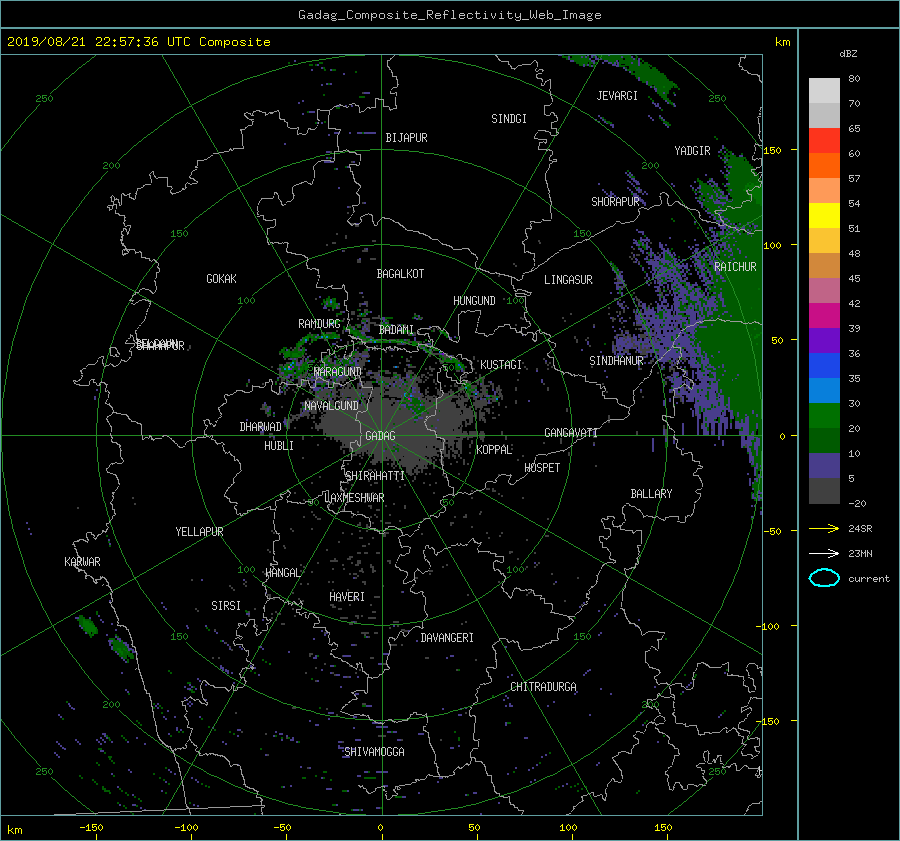Pick the royal blue 35-36 dBZ swatch
The image size is (900, 841).
[824, 366]
